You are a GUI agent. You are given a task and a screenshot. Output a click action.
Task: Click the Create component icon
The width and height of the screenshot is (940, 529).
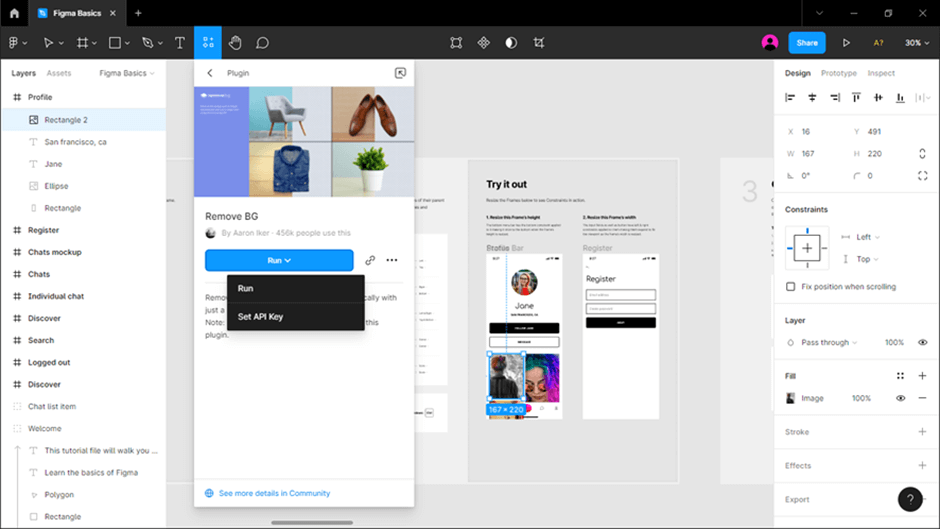483,43
